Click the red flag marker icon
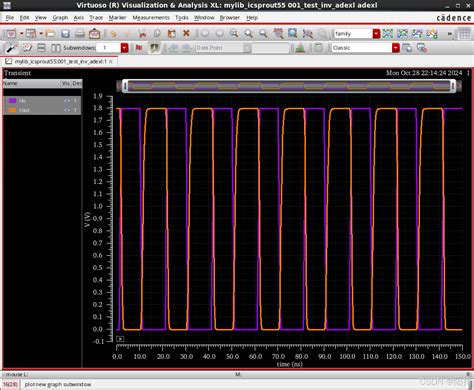 pyautogui.click(x=139, y=48)
